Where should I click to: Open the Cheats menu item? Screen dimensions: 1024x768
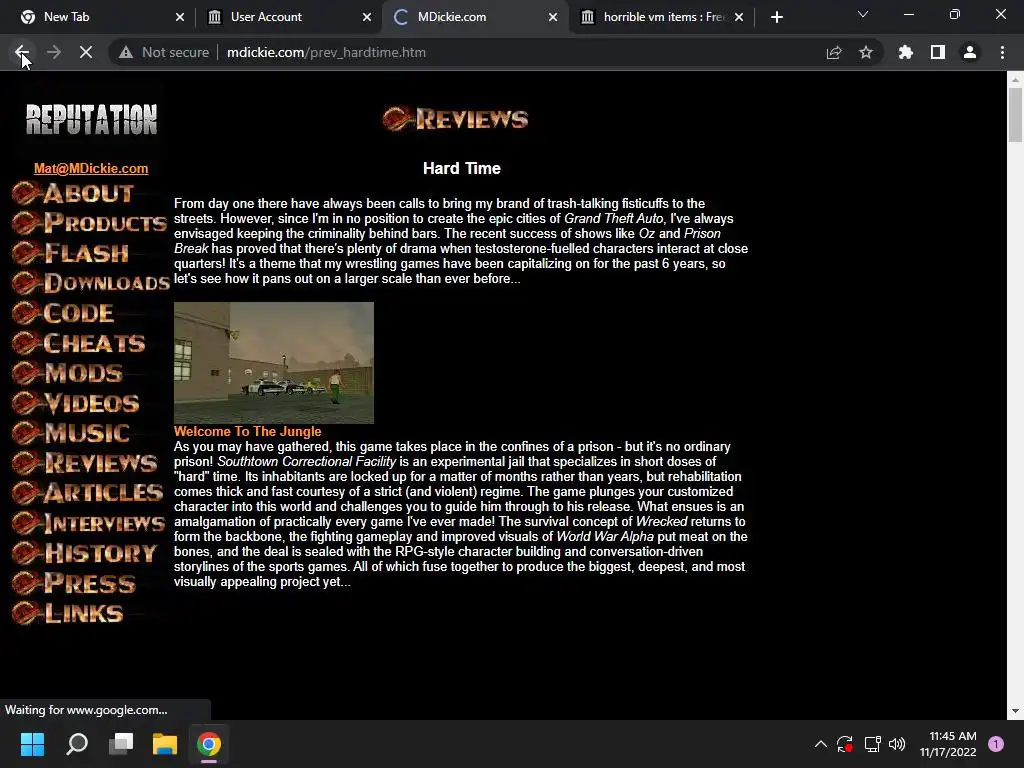(79, 343)
